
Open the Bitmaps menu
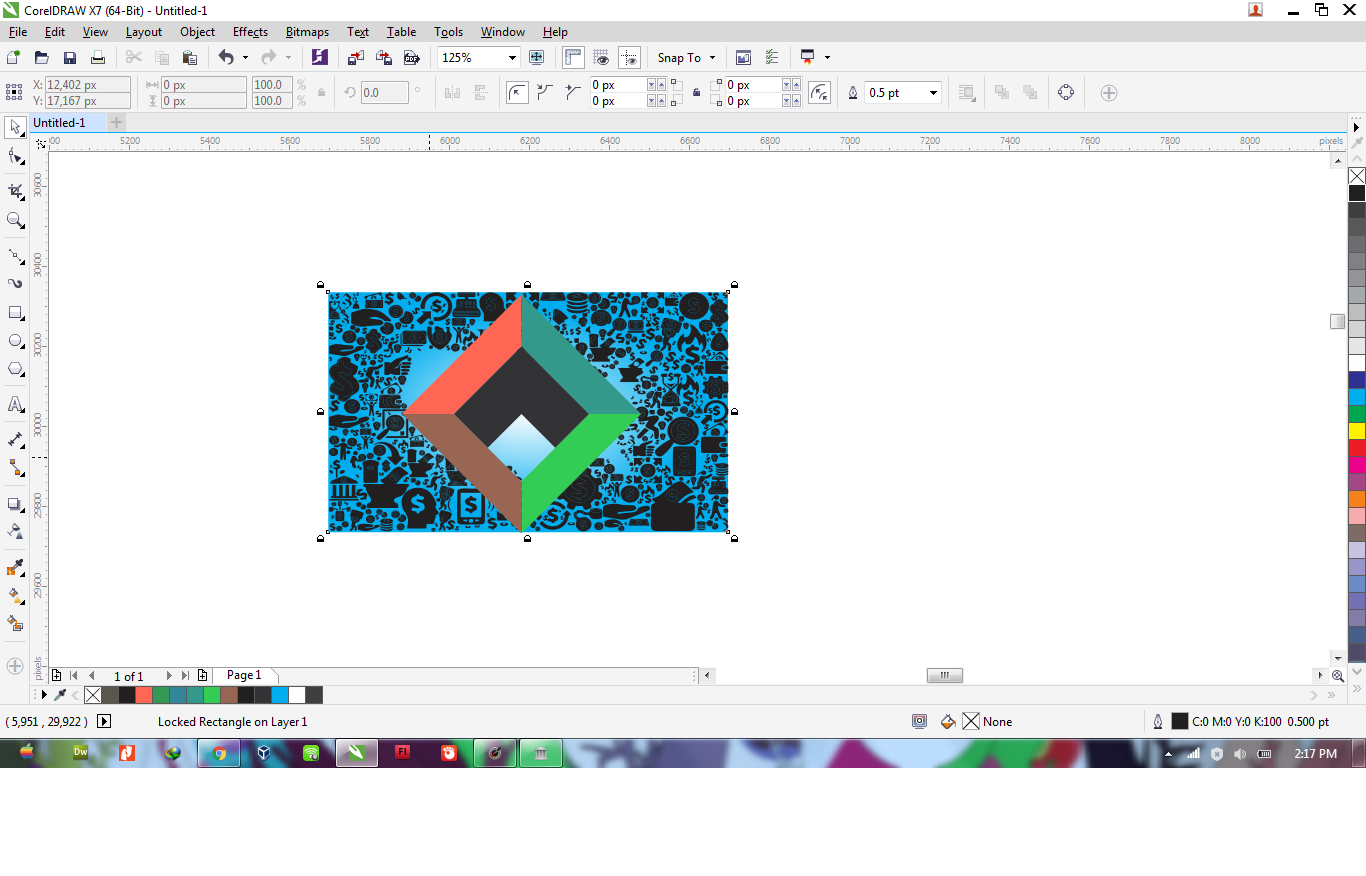tap(307, 32)
